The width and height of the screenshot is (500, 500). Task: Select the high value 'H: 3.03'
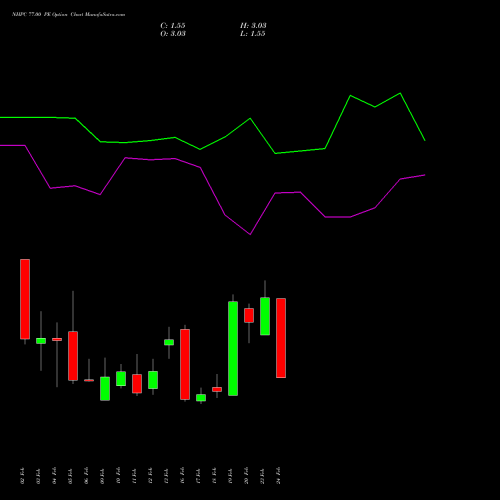click(x=253, y=26)
